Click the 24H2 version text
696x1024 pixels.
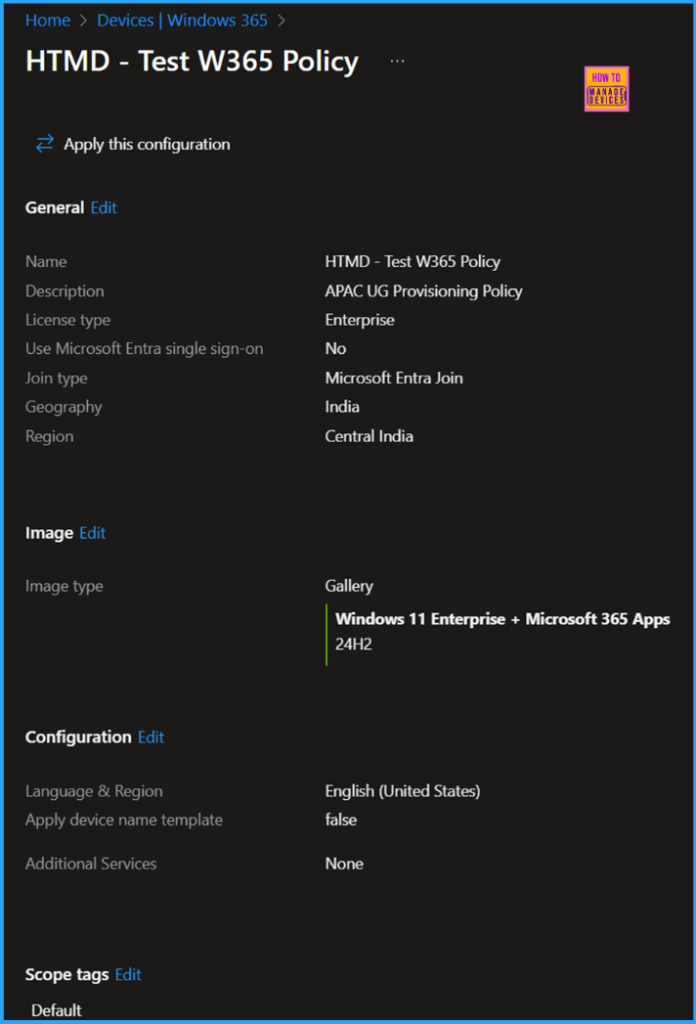tap(354, 645)
